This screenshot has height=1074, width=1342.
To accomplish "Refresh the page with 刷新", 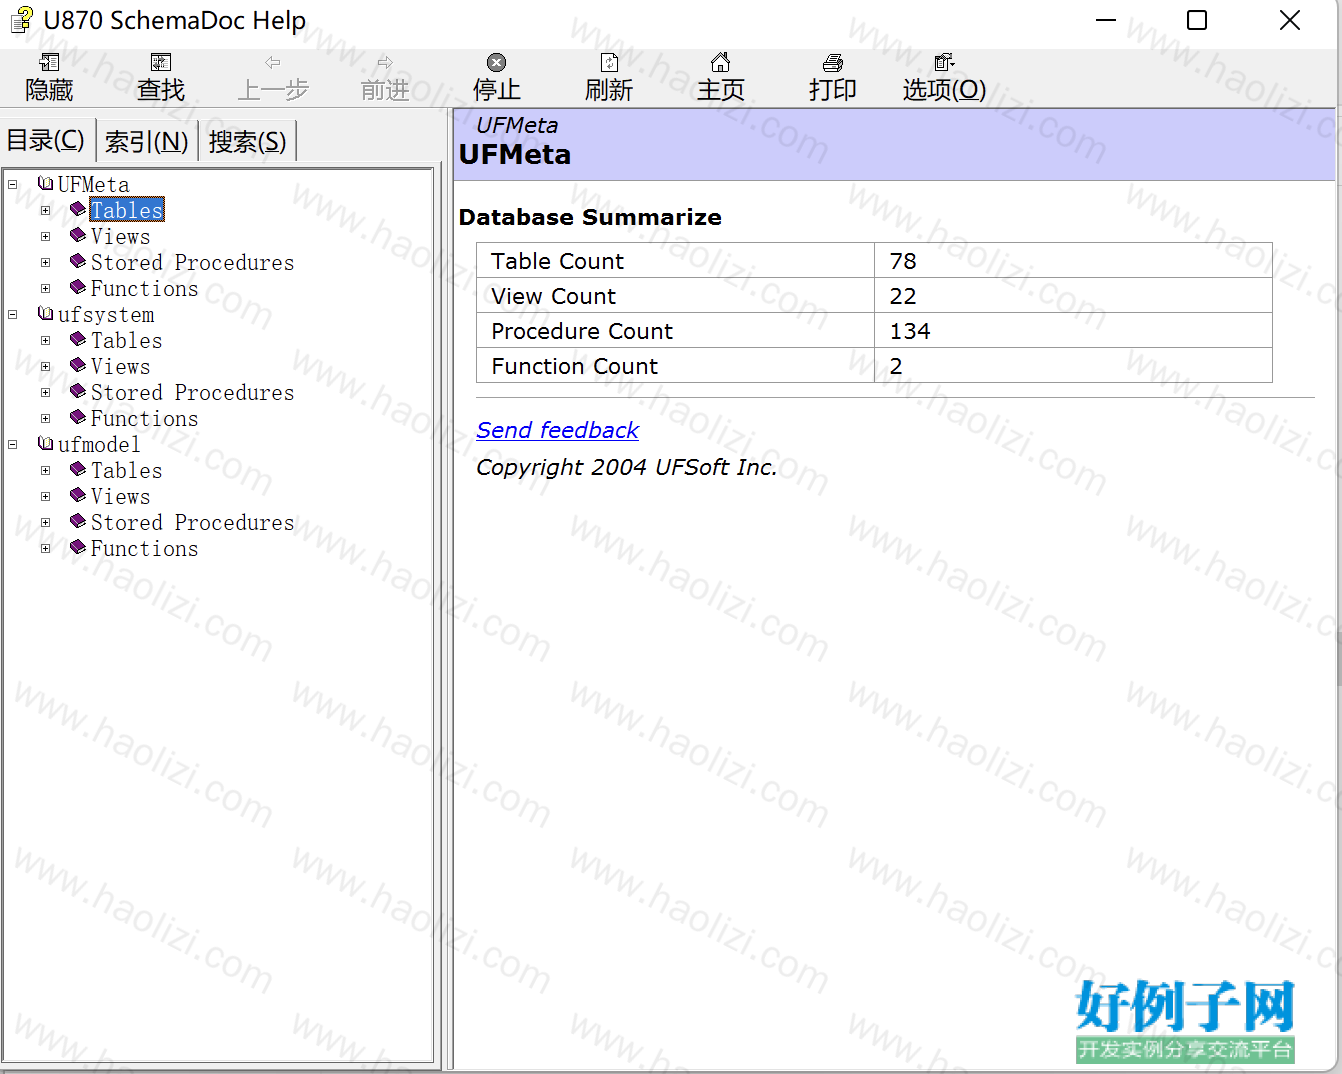I will [609, 79].
